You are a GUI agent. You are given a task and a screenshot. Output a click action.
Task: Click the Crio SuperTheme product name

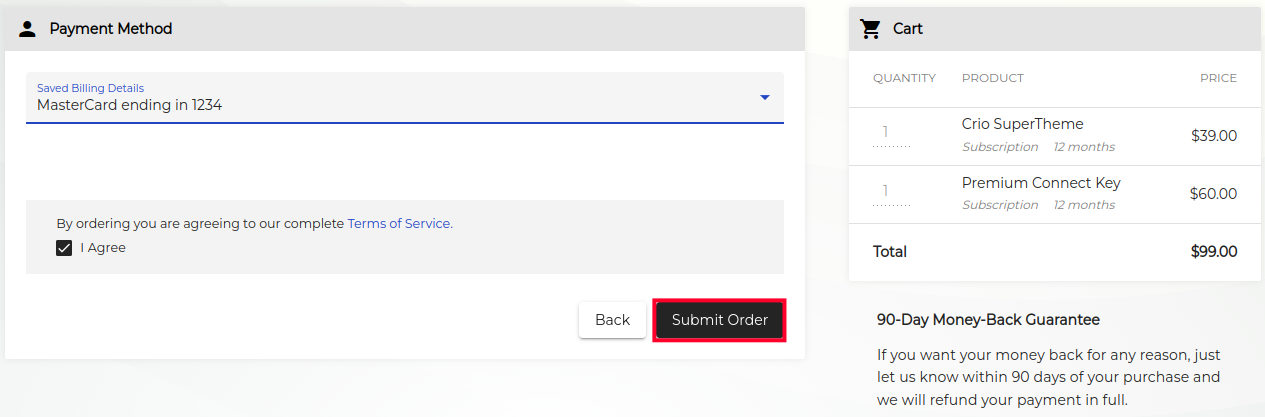tap(1022, 124)
